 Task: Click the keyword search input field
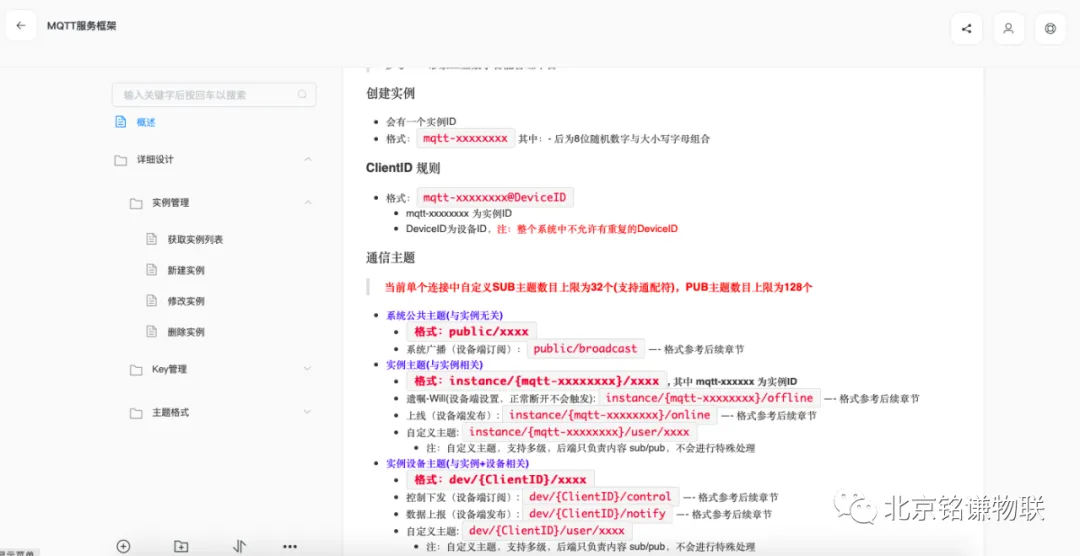point(205,95)
